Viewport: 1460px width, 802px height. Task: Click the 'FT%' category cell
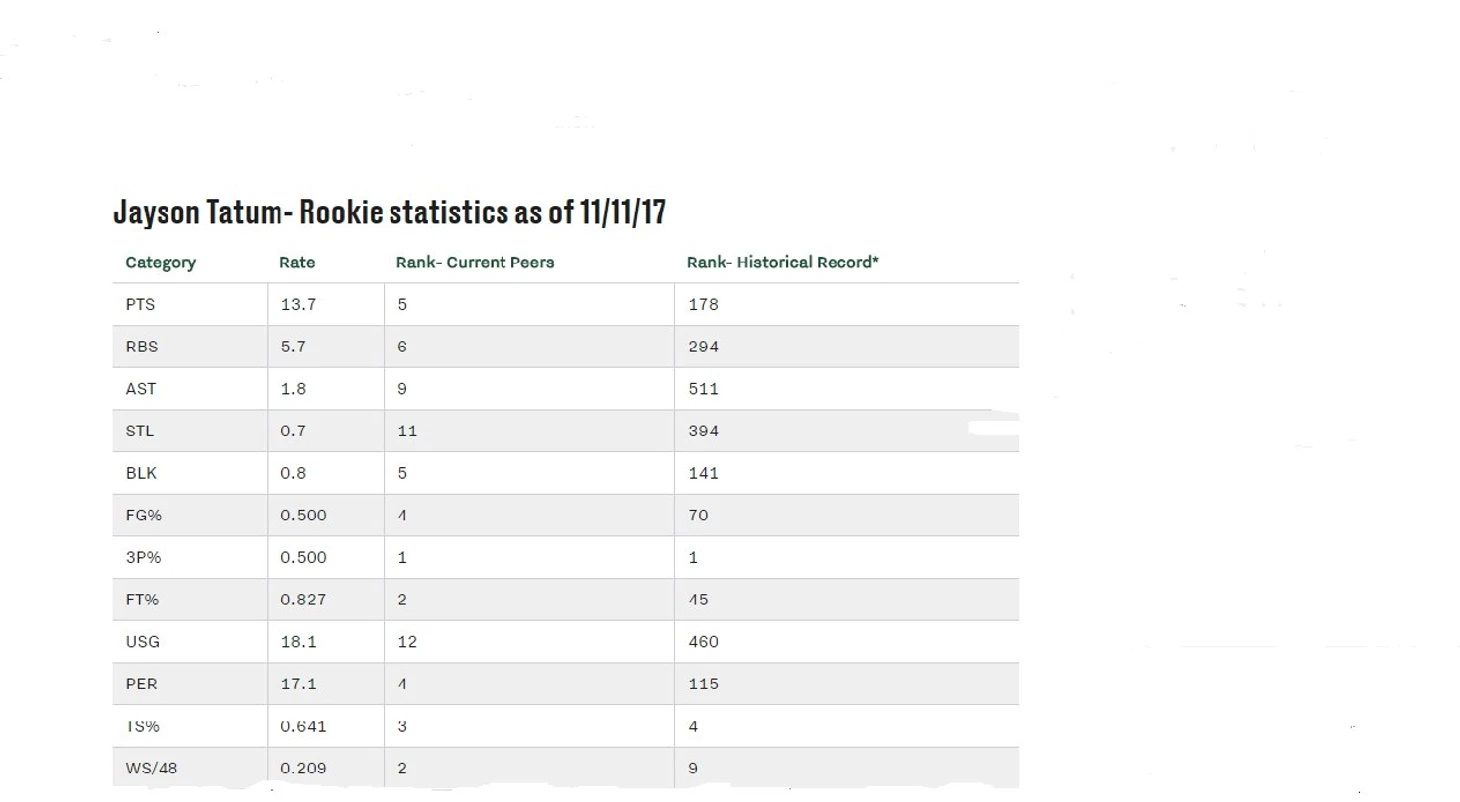(x=142, y=599)
